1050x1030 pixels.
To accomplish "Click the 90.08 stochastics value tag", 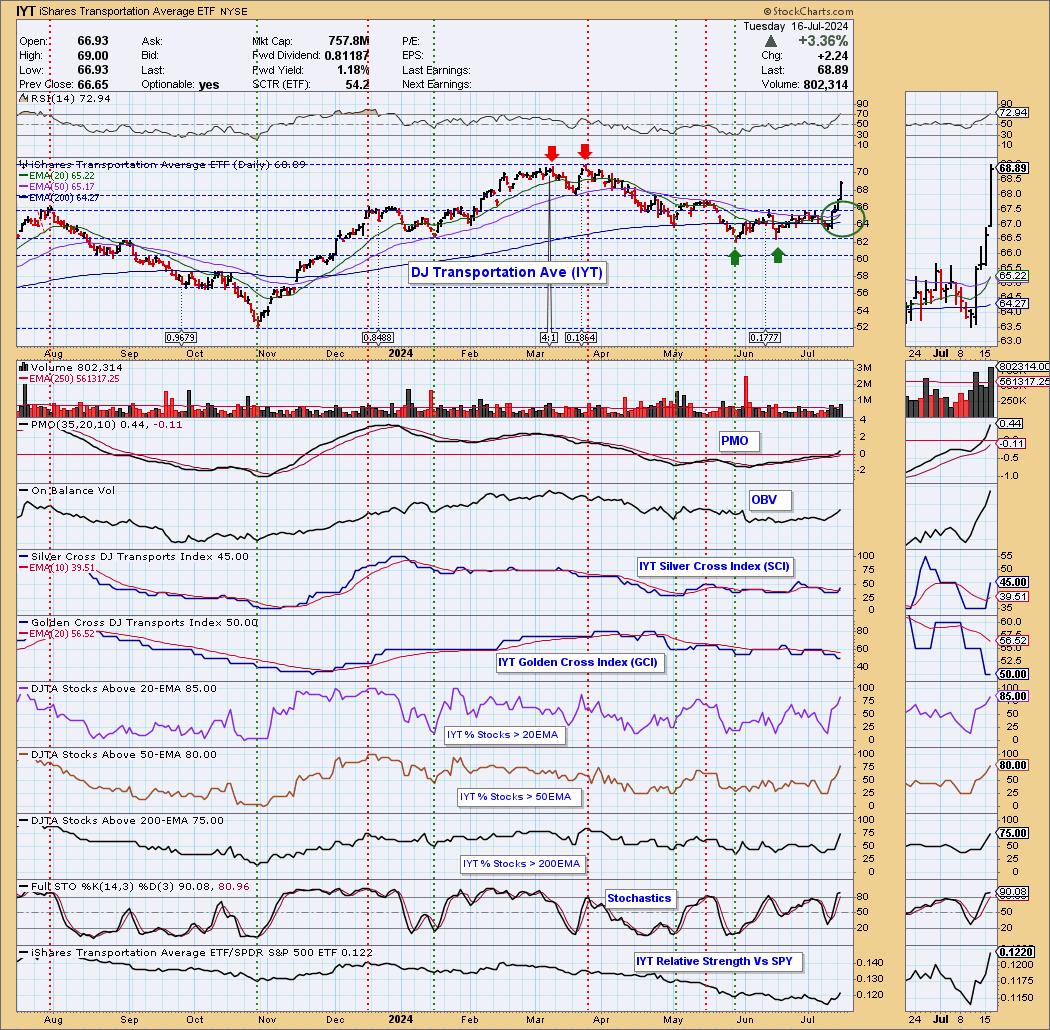I will 1012,892.
